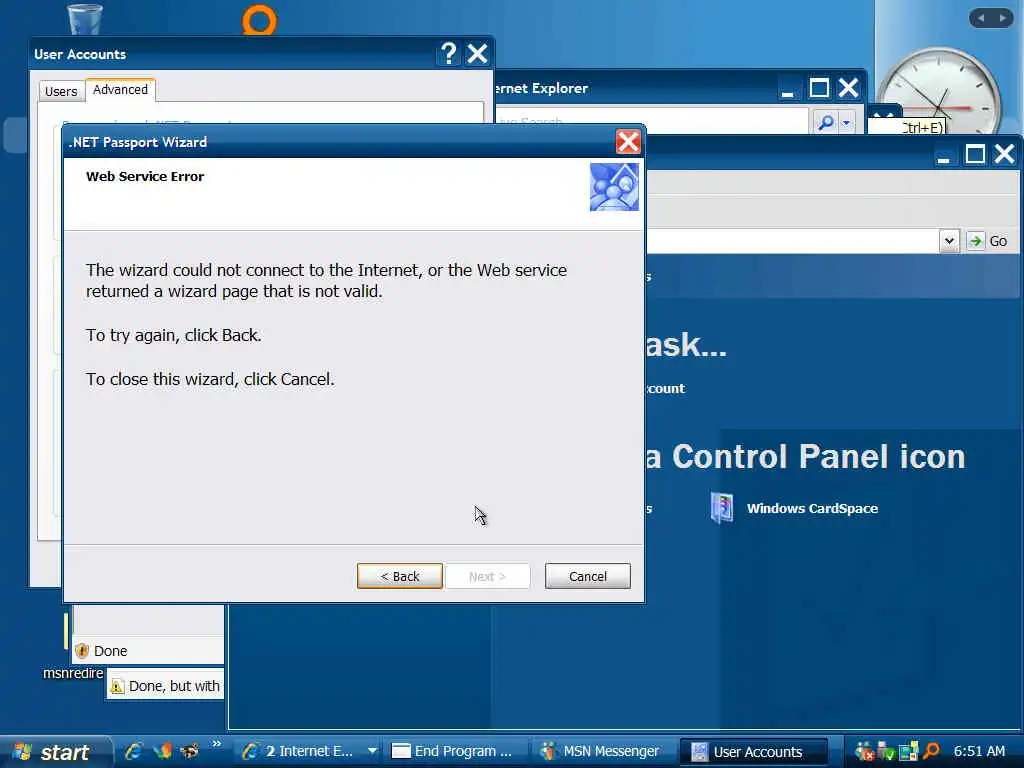Close the .NET Passport Wizard with red X

pos(628,142)
